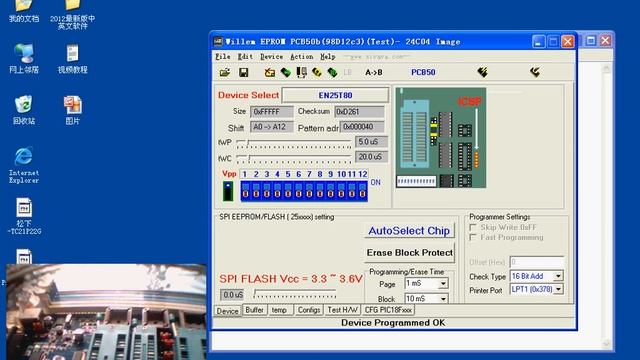Click the floppy disk save icon
Image resolution: width=640 pixels, height=360 pixels.
click(244, 73)
